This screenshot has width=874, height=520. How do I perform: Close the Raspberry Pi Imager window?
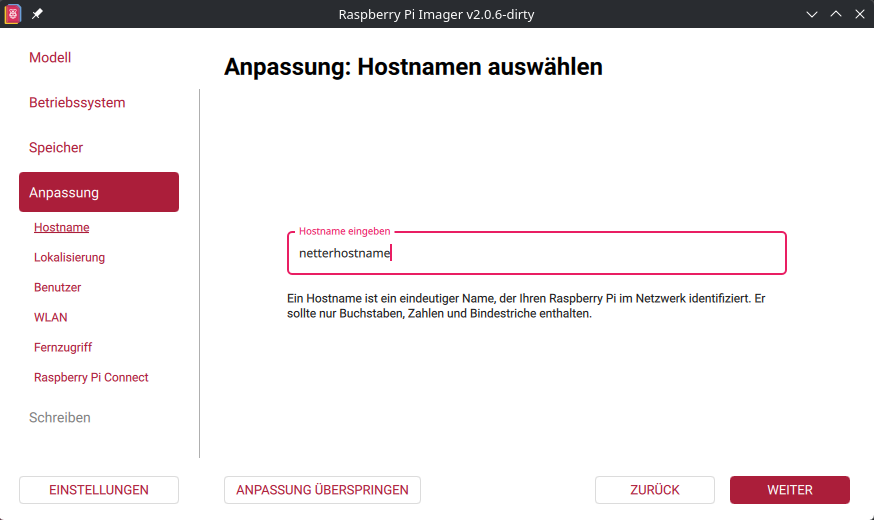[x=860, y=14]
